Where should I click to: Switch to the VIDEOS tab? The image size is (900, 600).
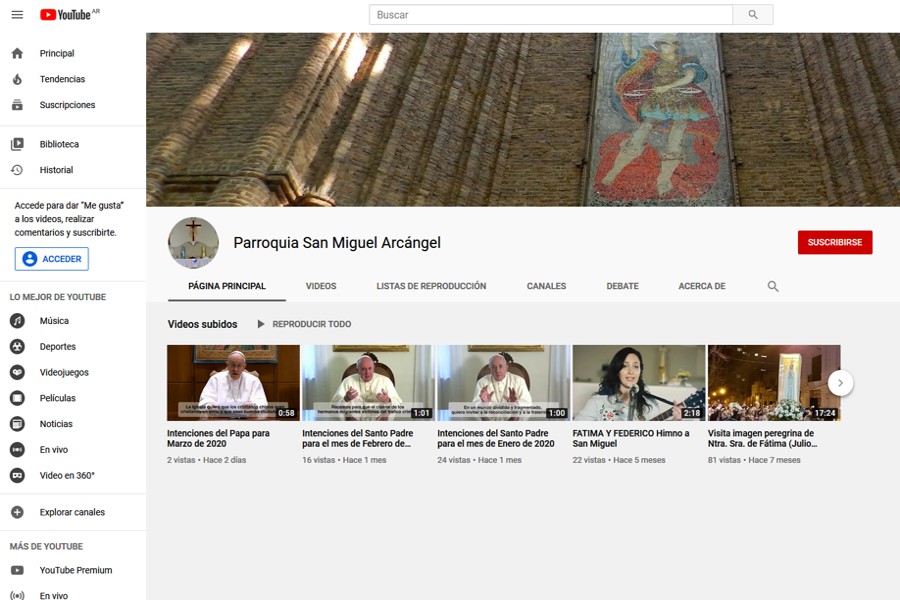tap(321, 286)
